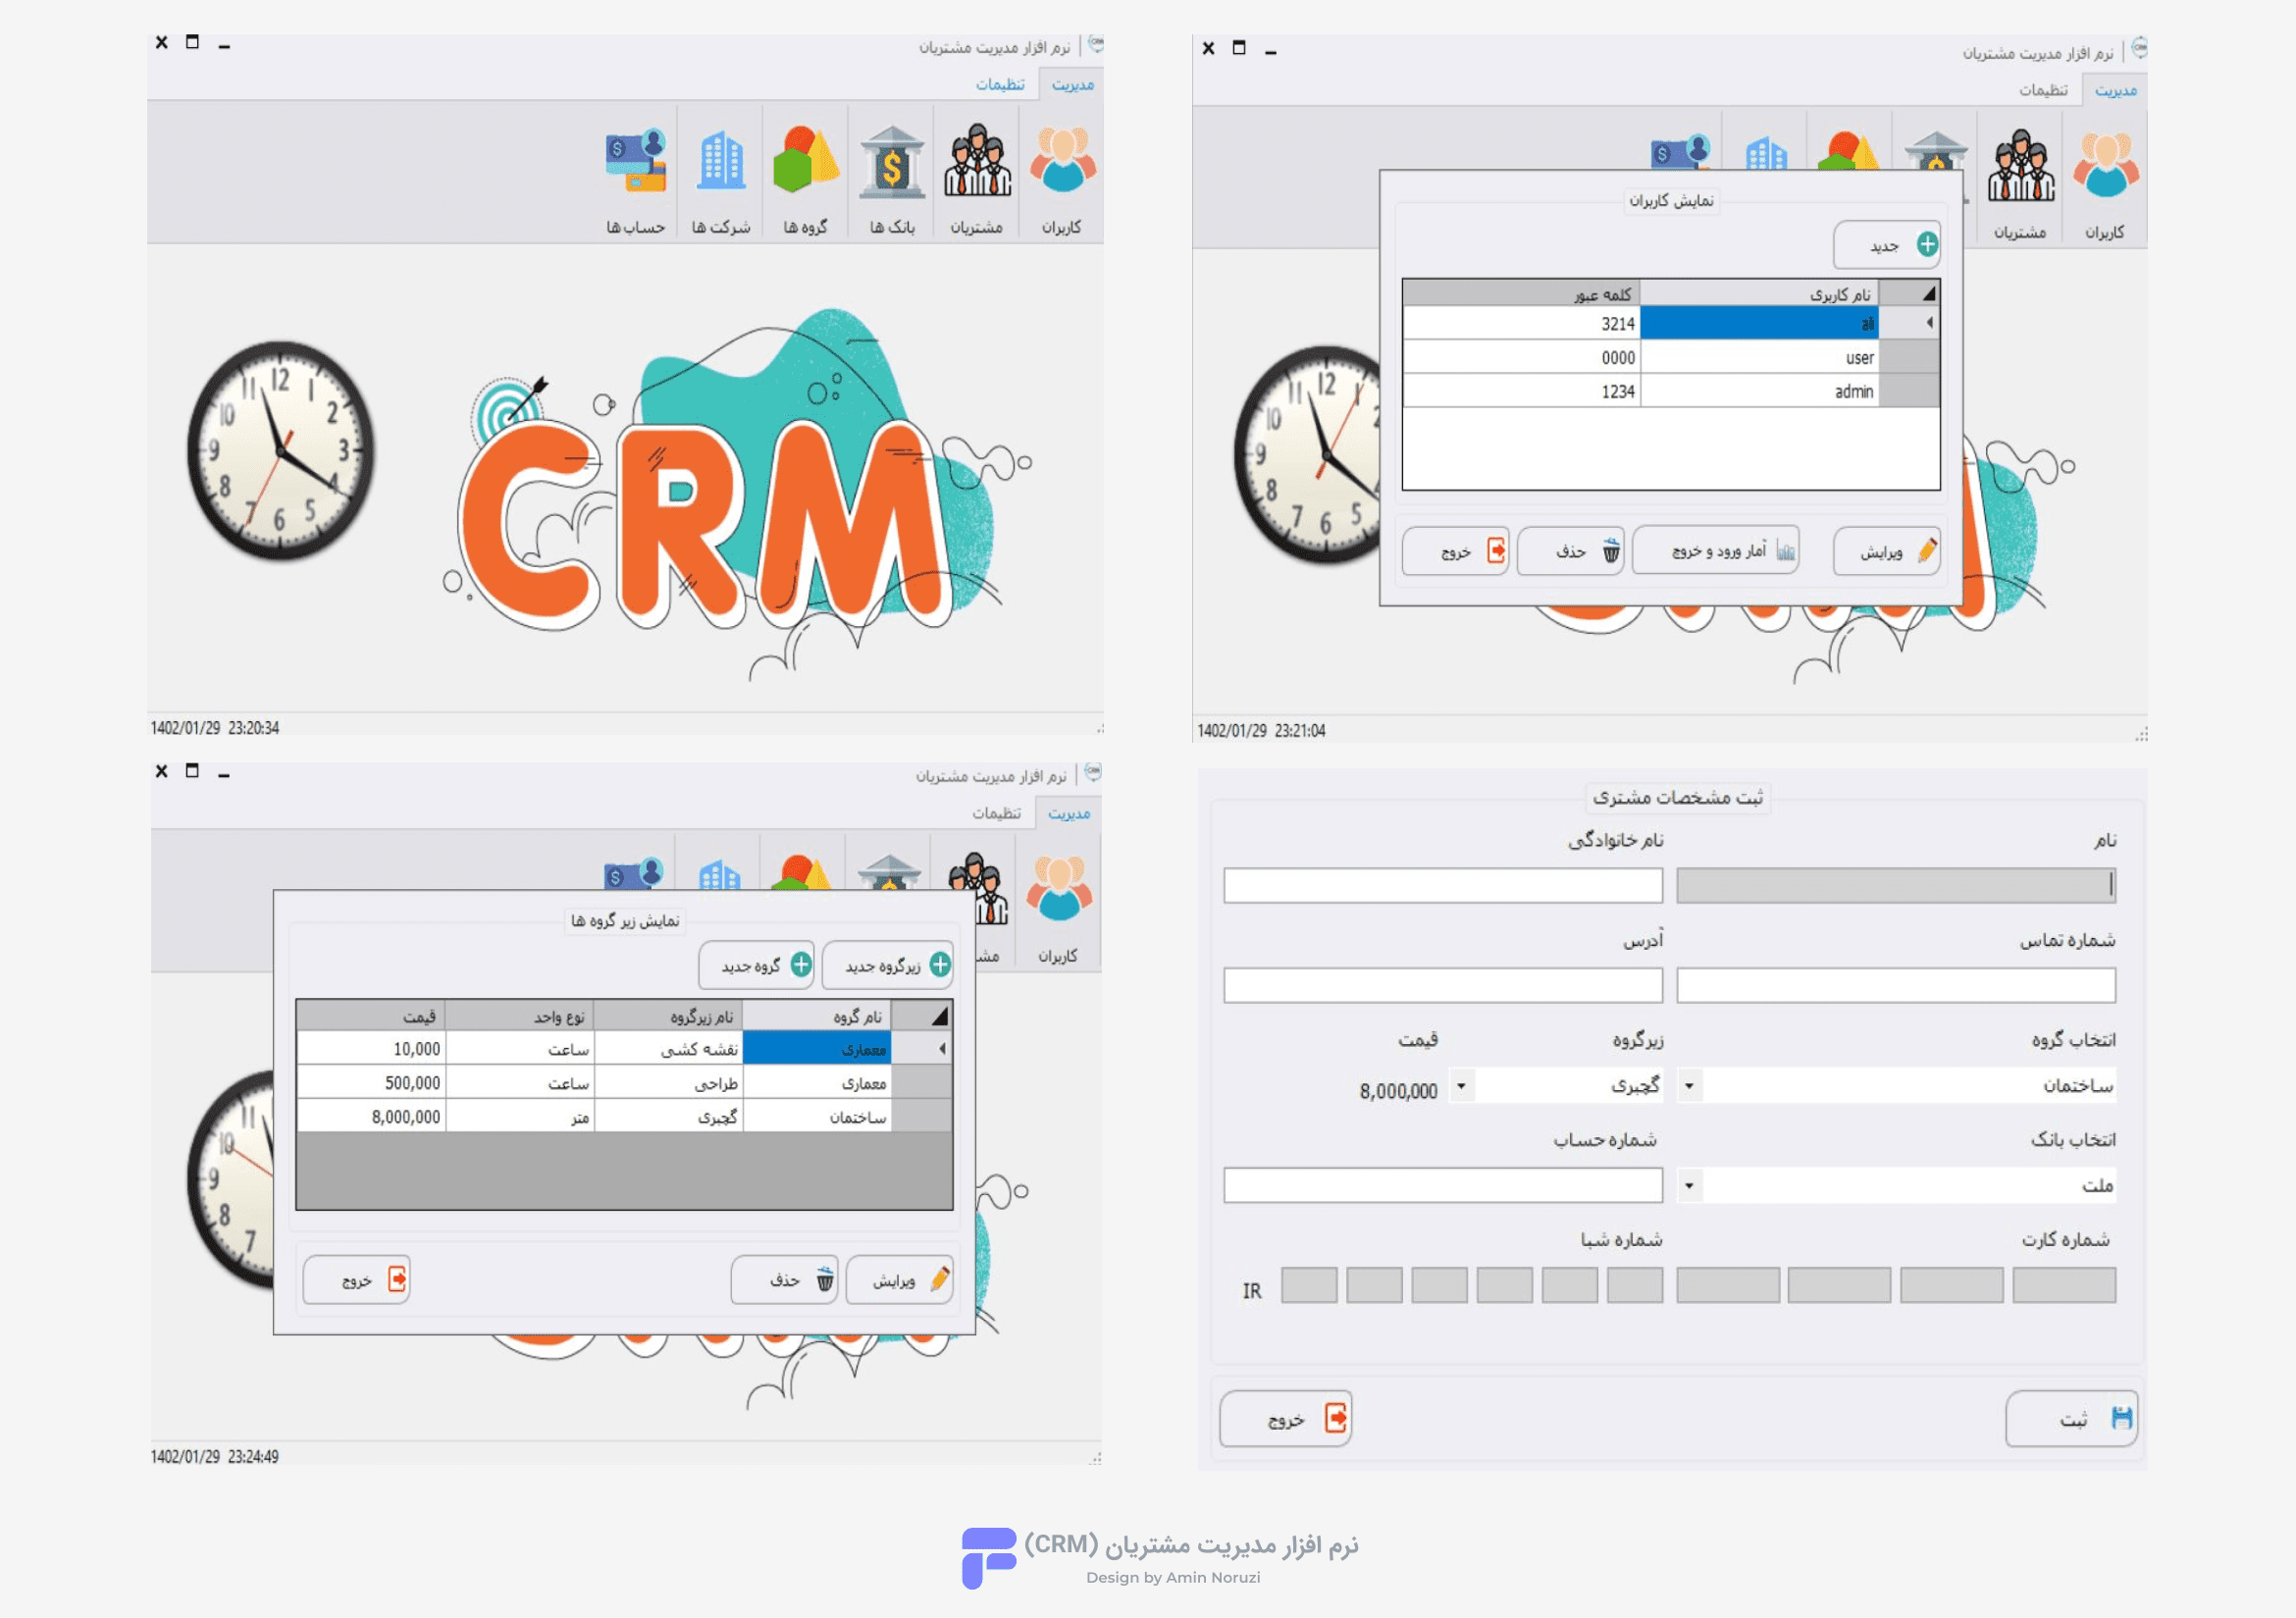Click the trash حذف button in subgroups dialog
The image size is (2296, 1618).
coord(784,1280)
